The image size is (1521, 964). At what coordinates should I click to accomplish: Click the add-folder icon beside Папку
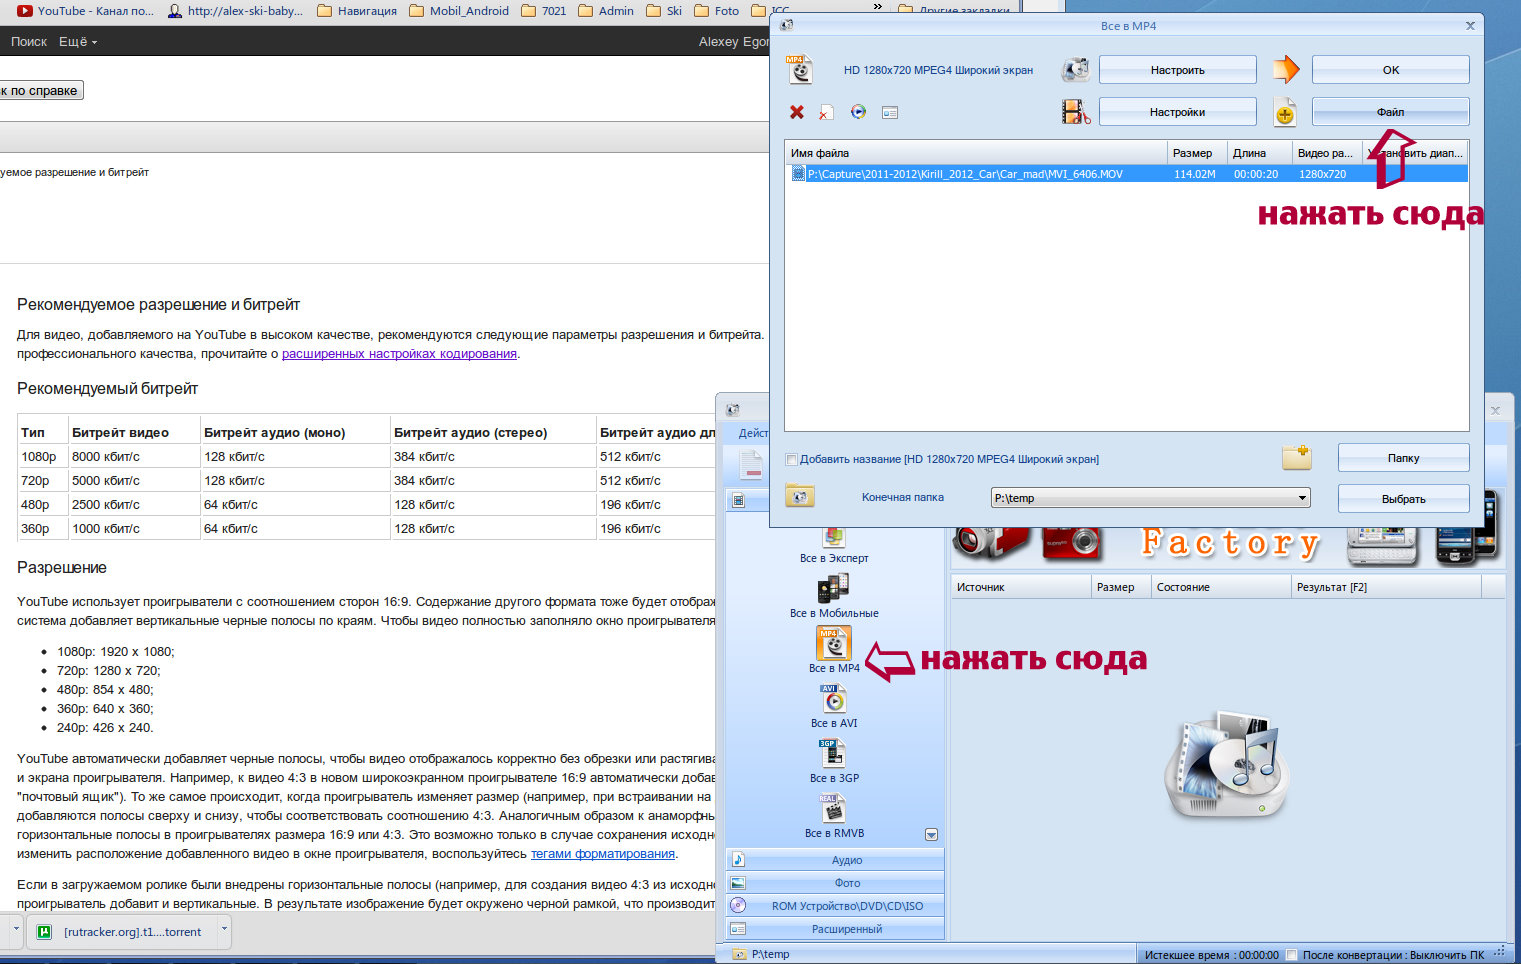[x=1296, y=457]
